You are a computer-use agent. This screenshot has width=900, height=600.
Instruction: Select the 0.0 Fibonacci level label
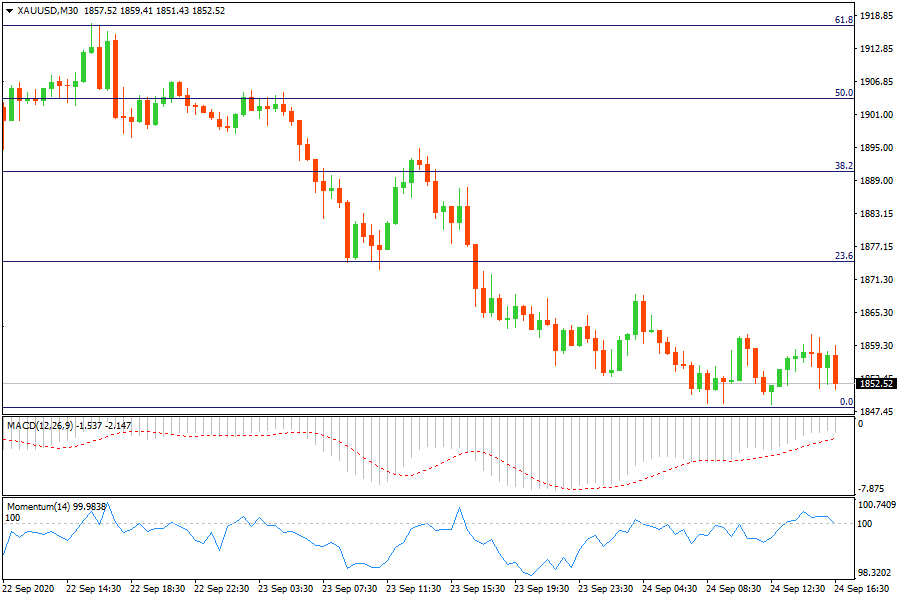846,402
